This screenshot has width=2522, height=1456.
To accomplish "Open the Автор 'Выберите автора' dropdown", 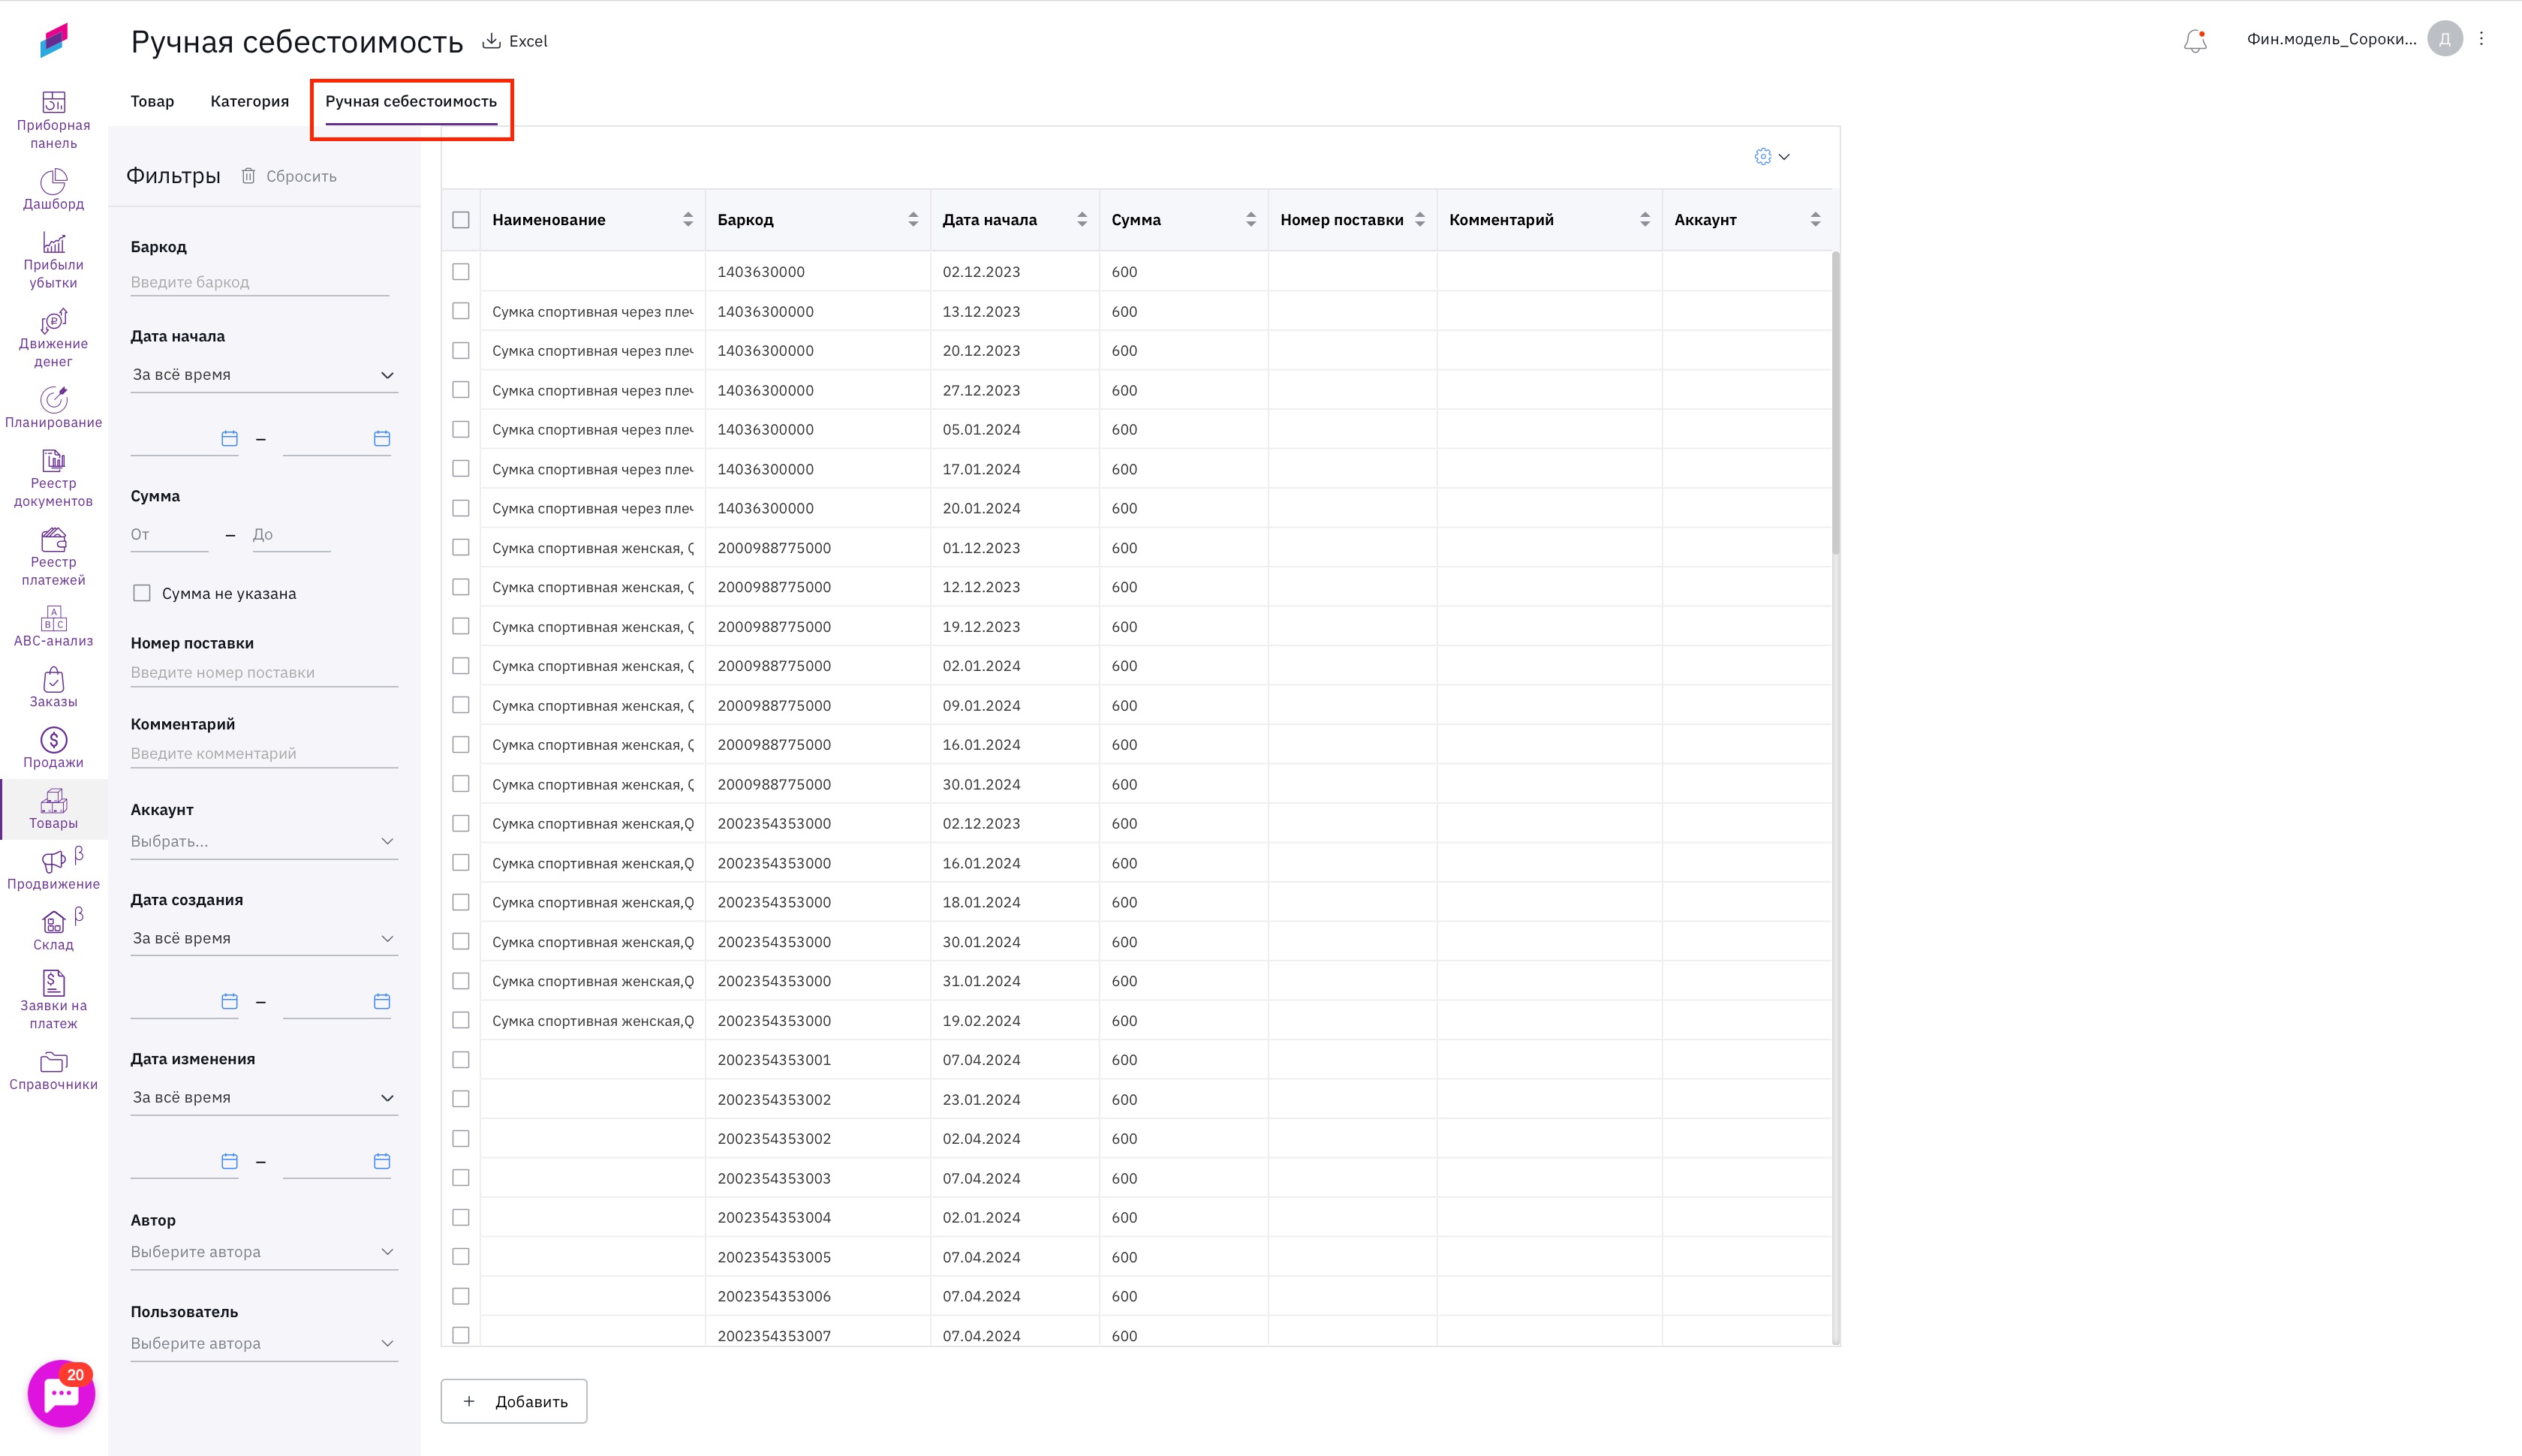I will click(264, 1252).
